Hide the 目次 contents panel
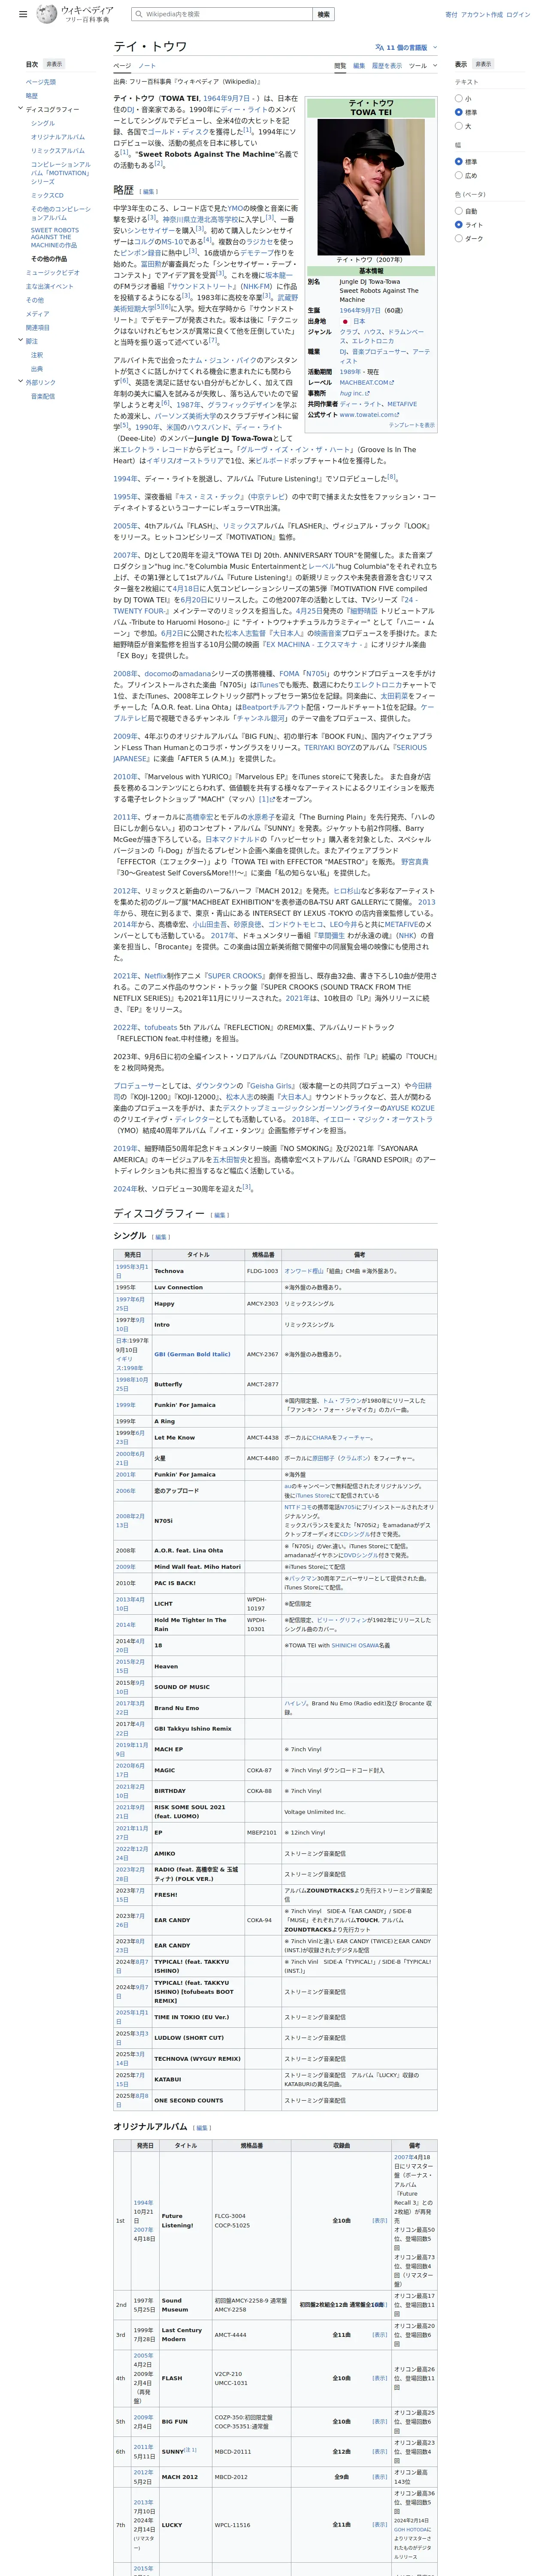This screenshot has height=2576, width=551. pyautogui.click(x=54, y=64)
